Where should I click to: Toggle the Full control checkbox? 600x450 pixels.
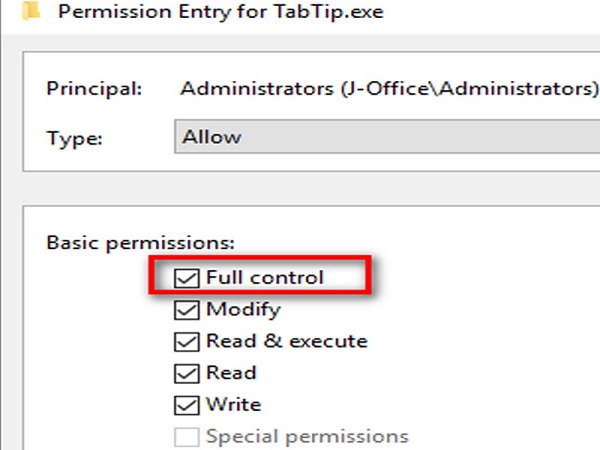point(187,278)
